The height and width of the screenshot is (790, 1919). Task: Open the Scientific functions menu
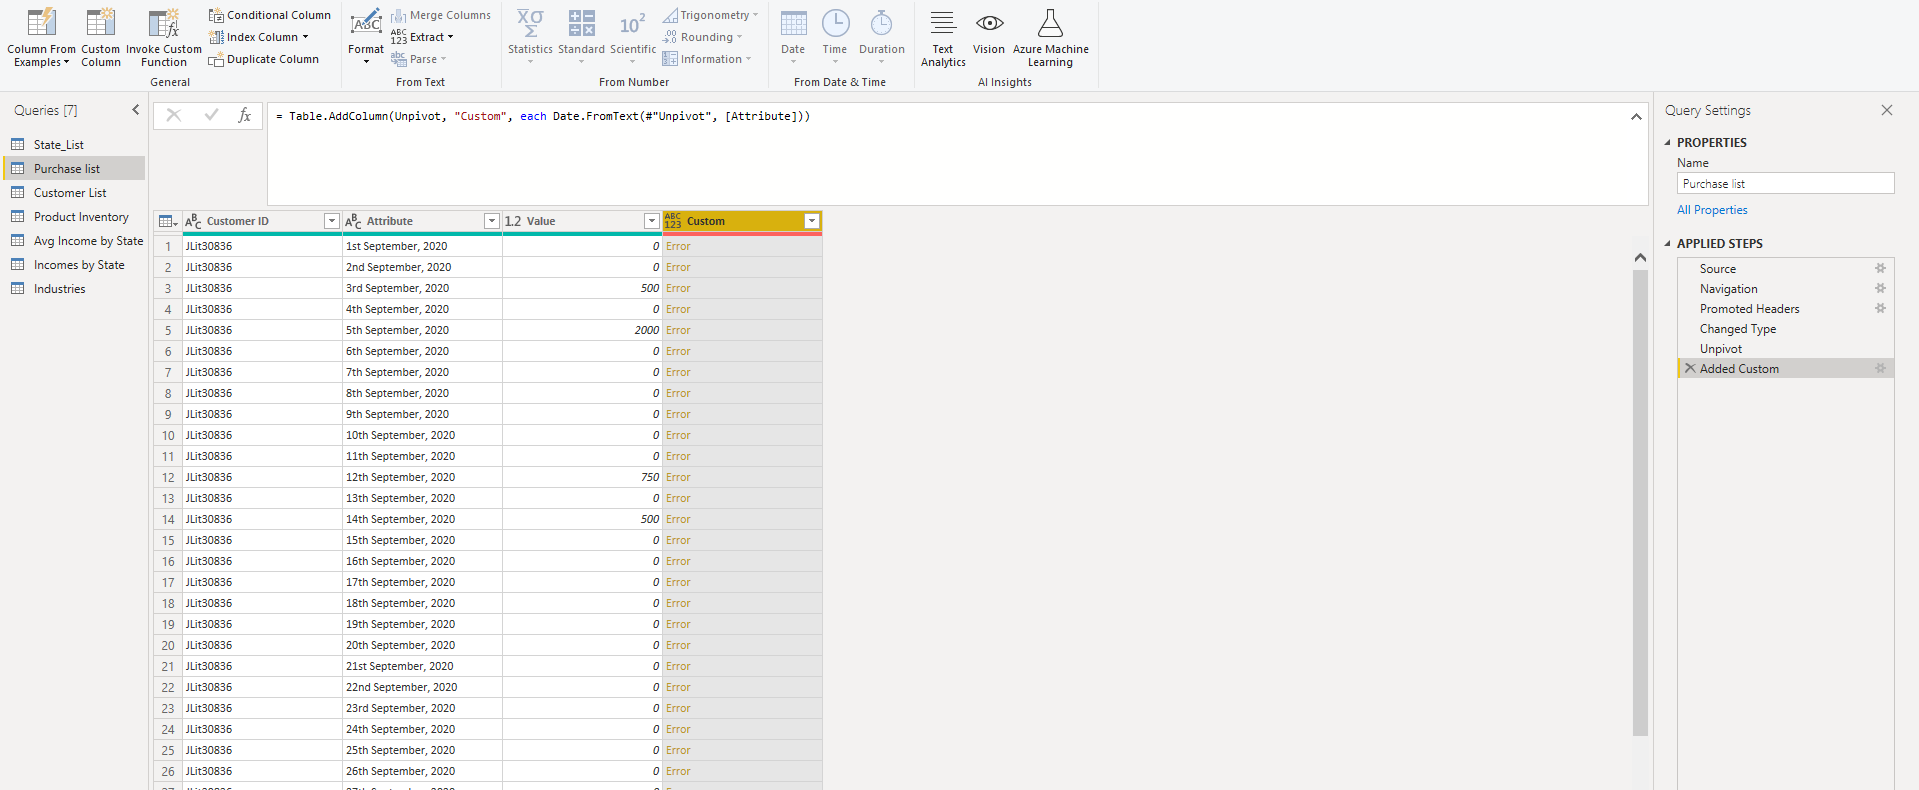click(633, 37)
